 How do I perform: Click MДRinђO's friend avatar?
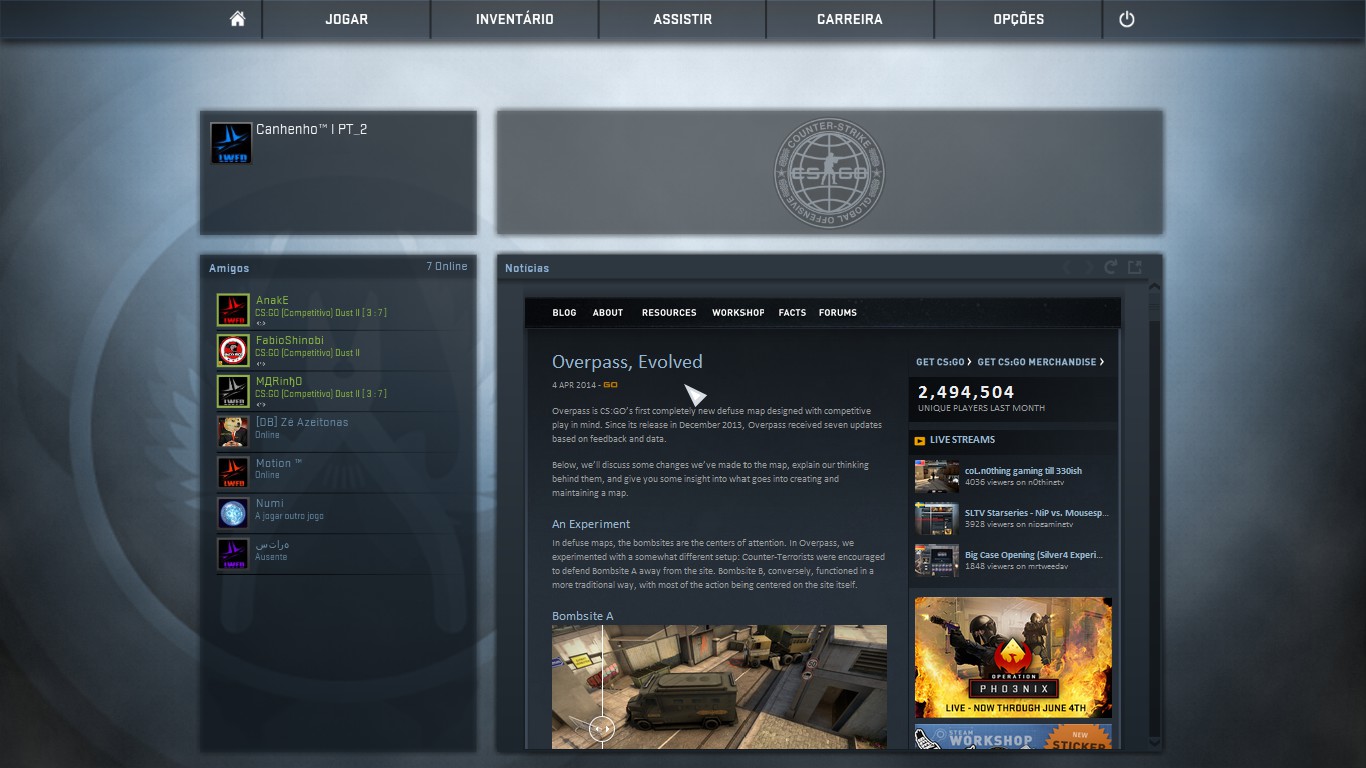[233, 391]
